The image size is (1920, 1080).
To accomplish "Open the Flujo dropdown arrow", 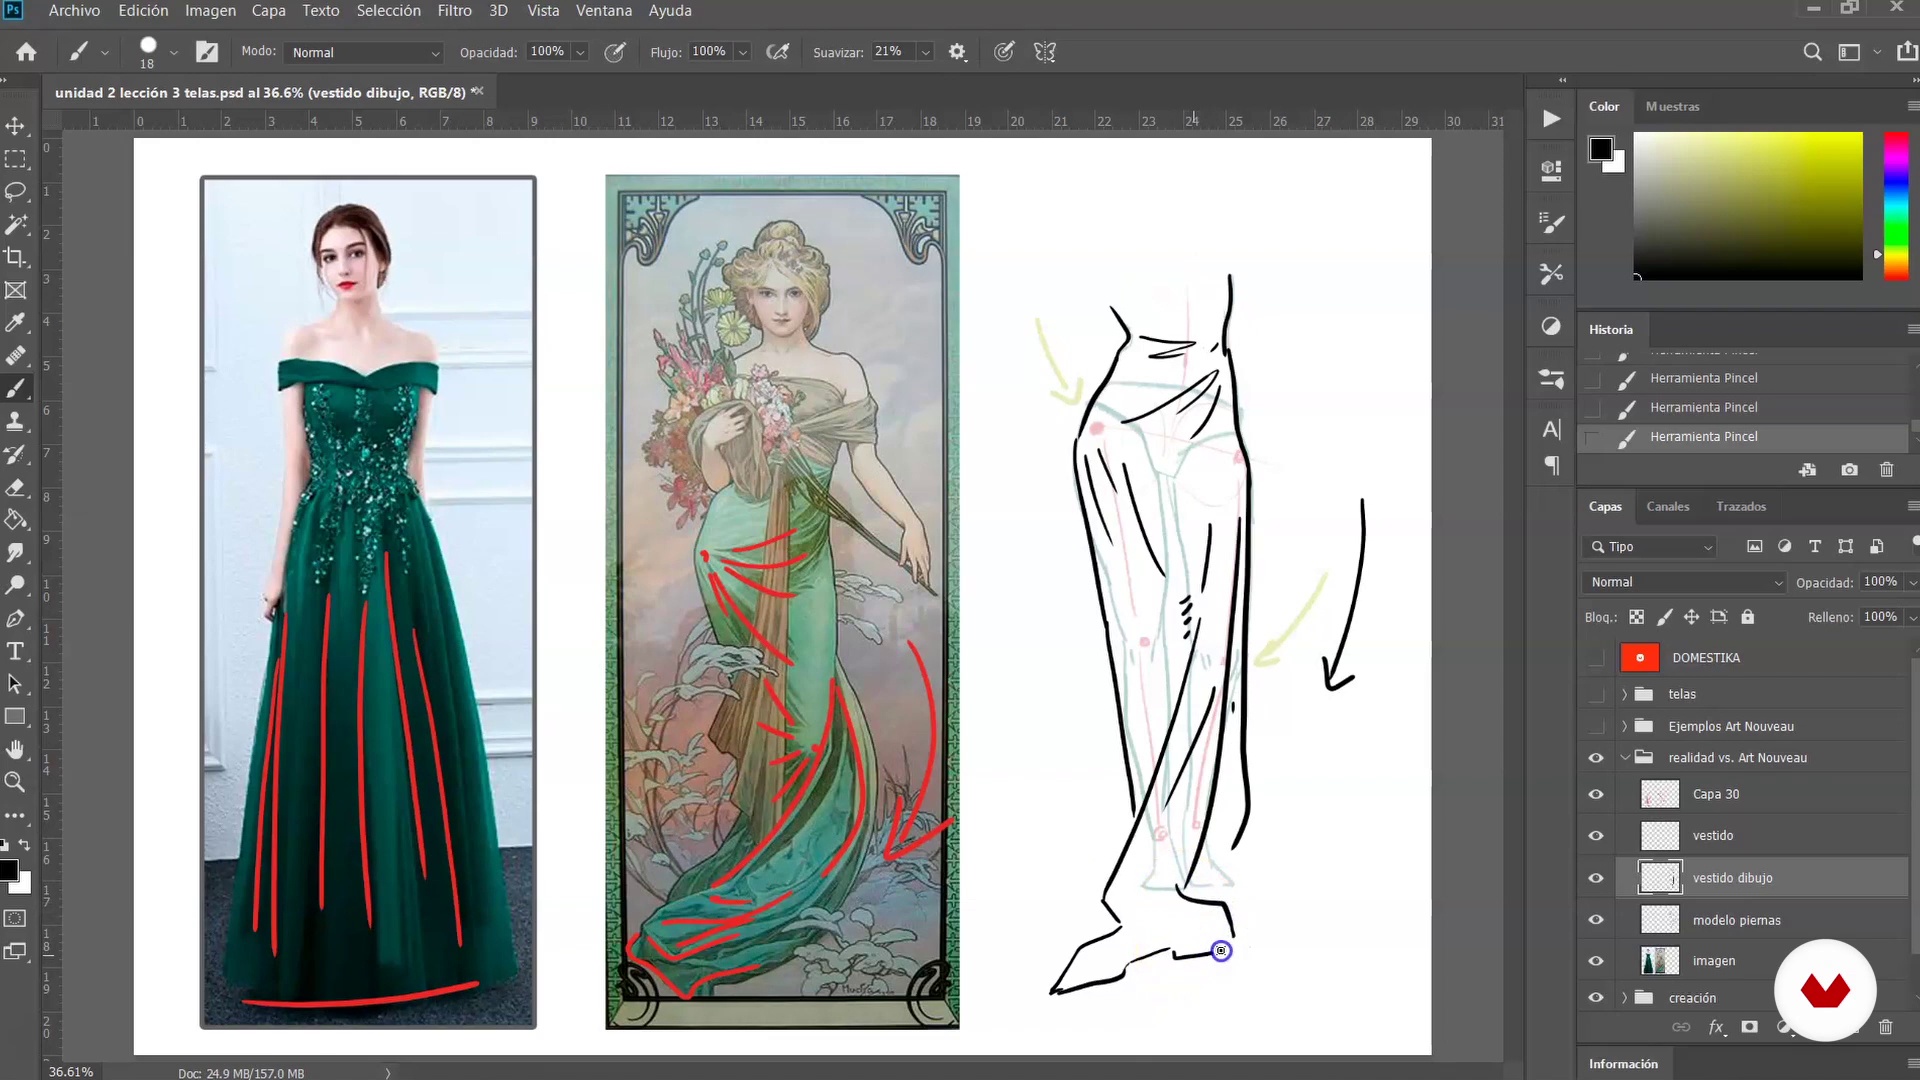I will 742,52.
